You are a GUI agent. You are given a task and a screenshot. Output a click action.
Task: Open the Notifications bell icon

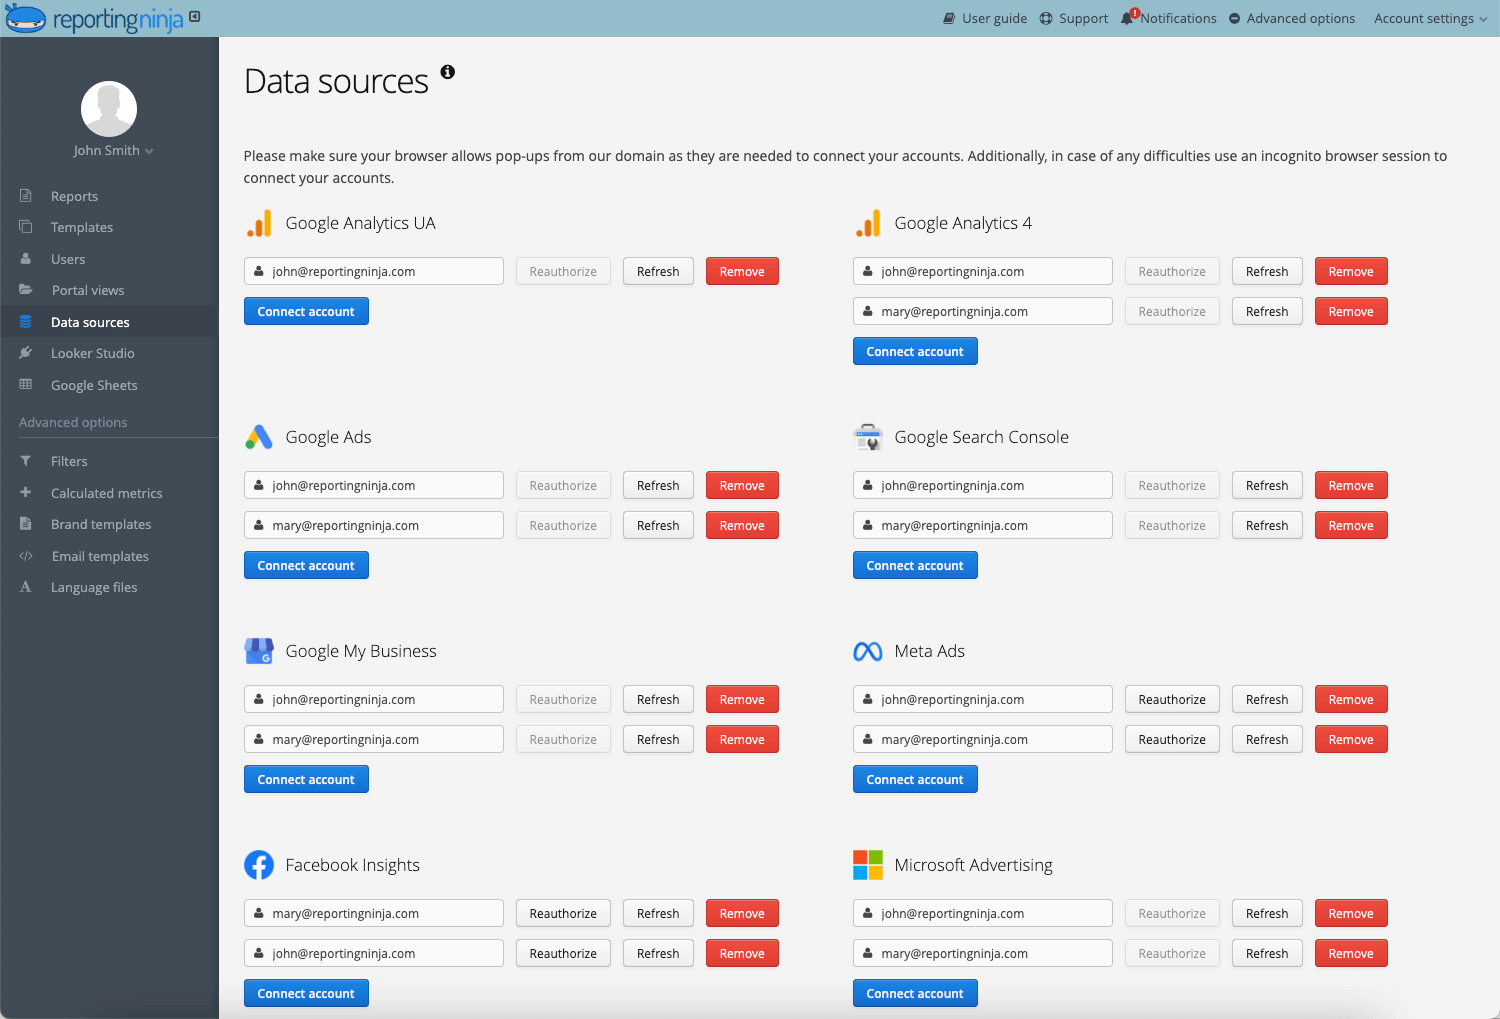[x=1129, y=17]
